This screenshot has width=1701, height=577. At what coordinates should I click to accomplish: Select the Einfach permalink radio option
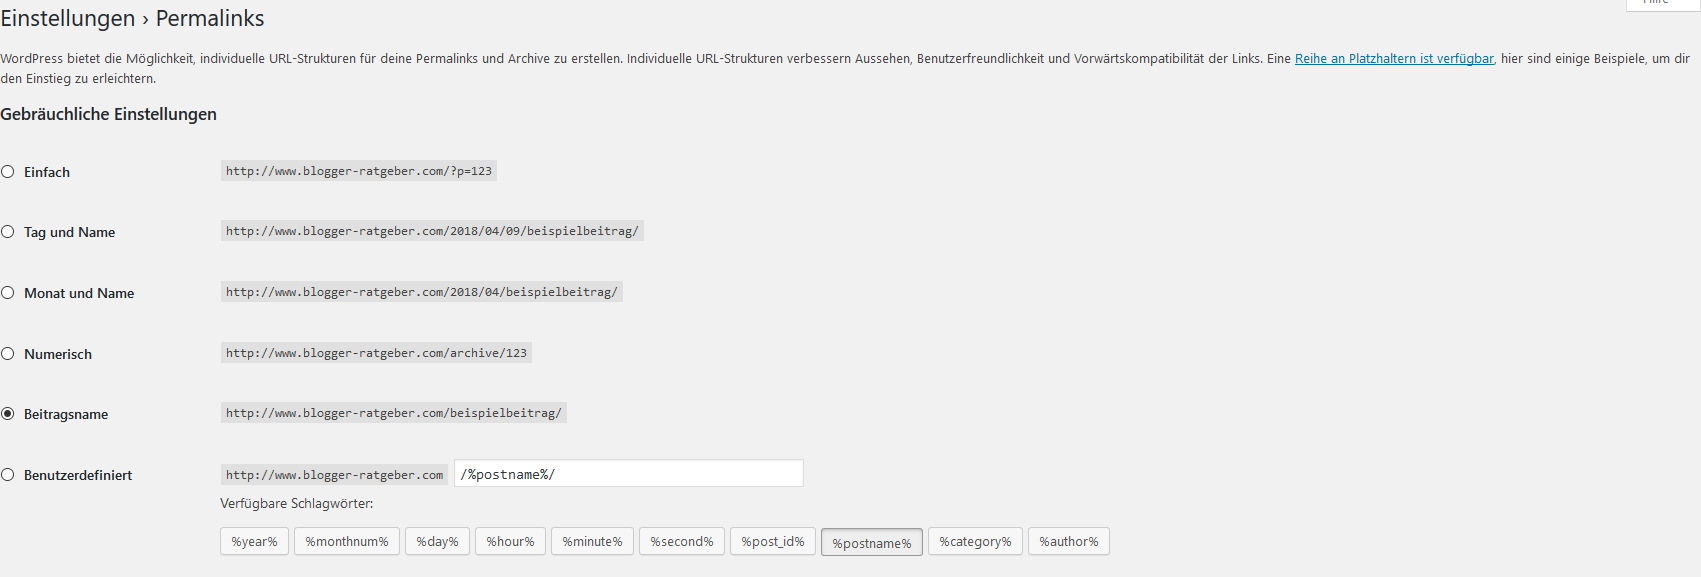[x=7, y=172]
